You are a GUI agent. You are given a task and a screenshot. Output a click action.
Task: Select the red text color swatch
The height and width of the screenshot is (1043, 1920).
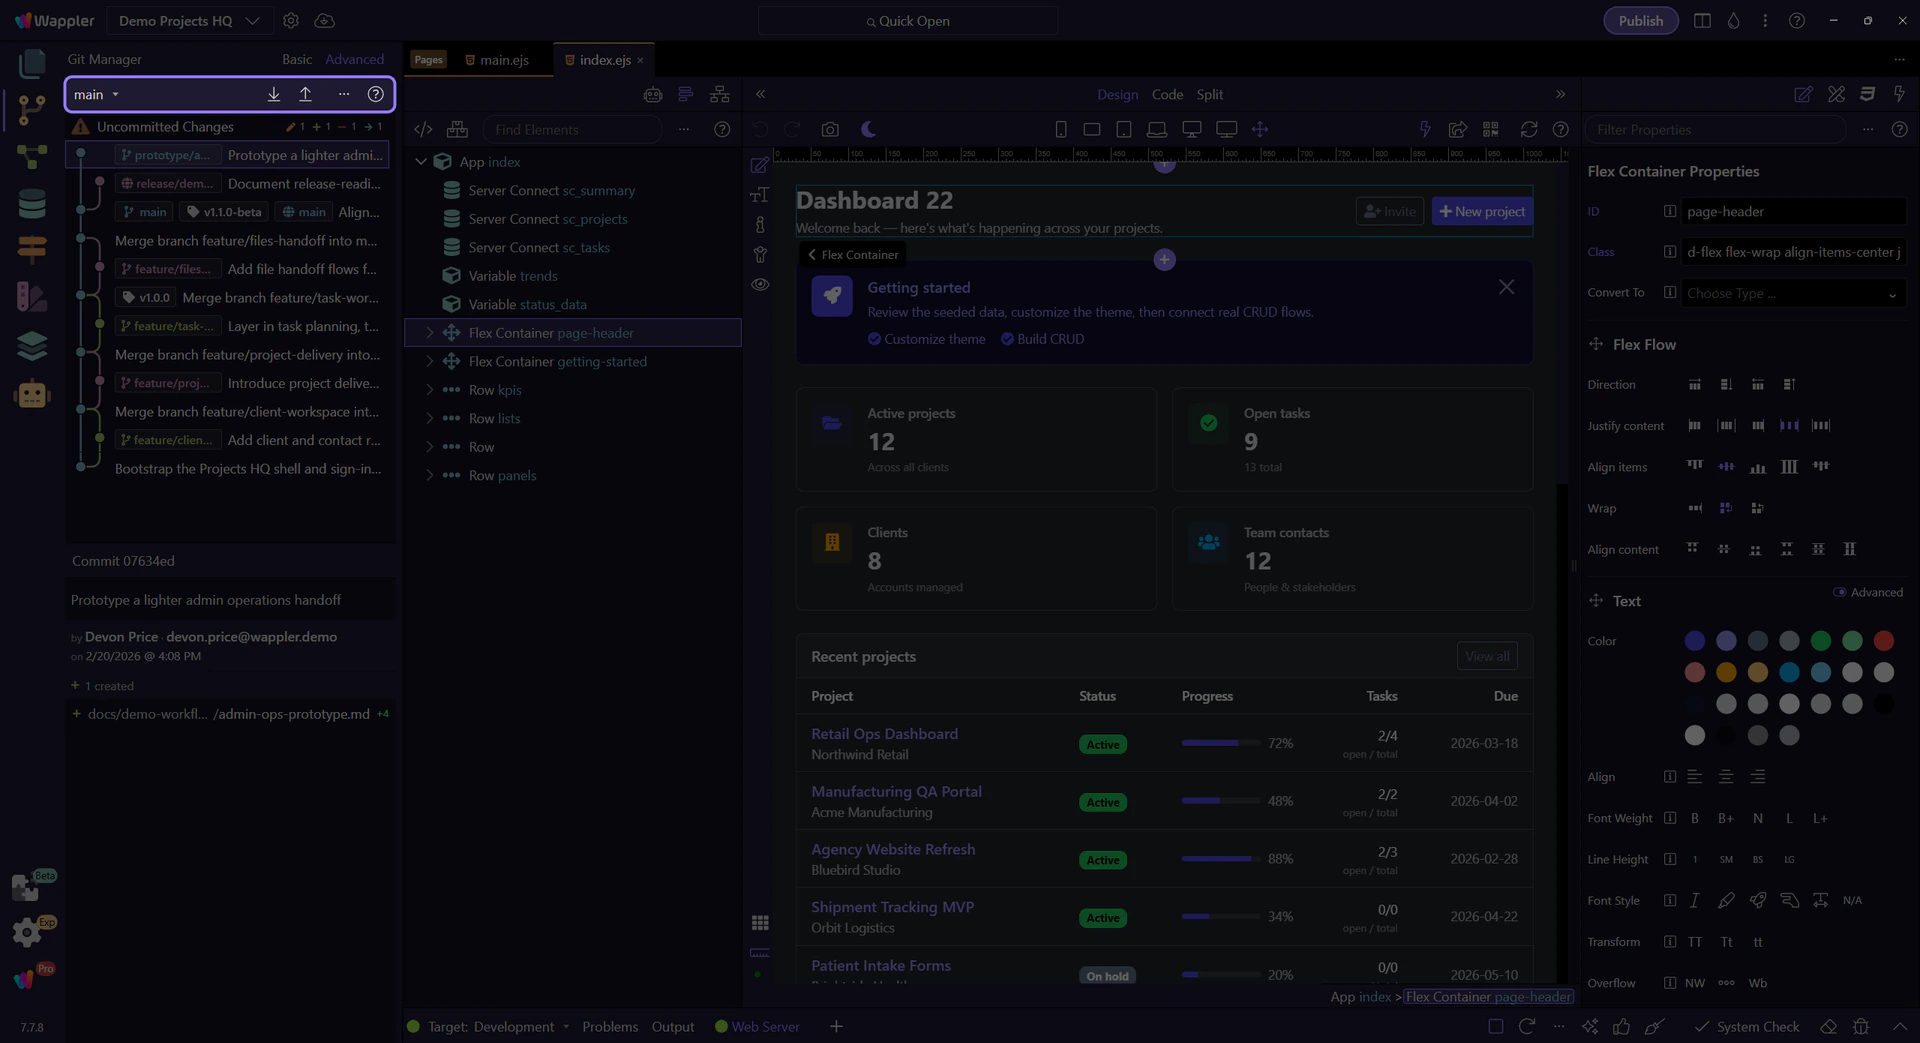pos(1883,641)
